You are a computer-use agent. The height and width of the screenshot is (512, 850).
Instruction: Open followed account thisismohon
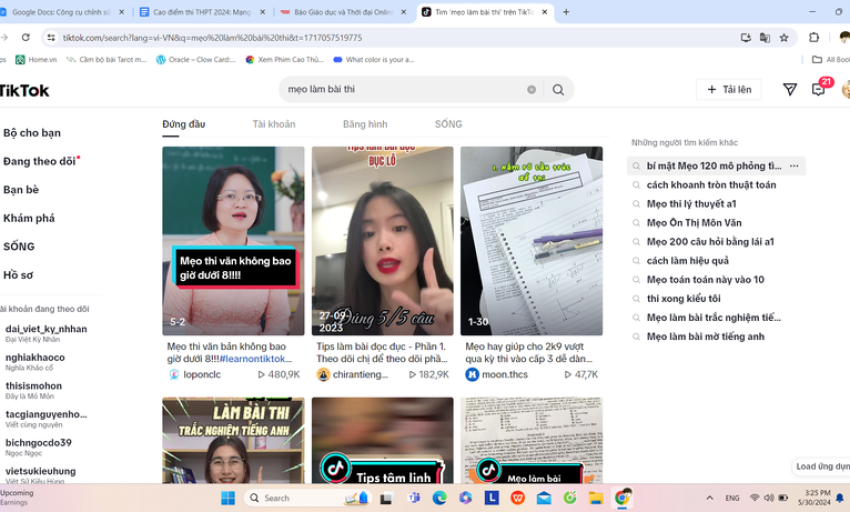click(34, 390)
